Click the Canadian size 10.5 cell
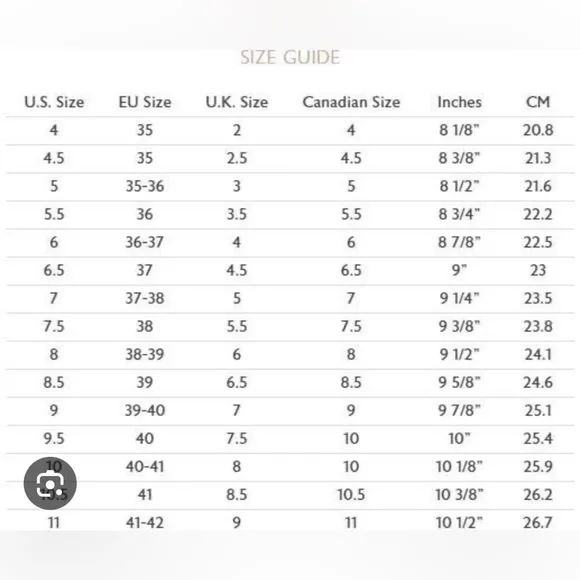The width and height of the screenshot is (580, 580). pyautogui.click(x=351, y=495)
